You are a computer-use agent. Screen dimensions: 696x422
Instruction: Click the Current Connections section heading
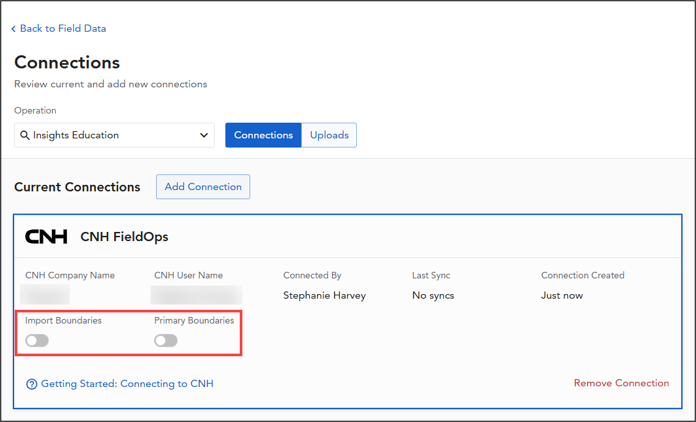pos(77,187)
